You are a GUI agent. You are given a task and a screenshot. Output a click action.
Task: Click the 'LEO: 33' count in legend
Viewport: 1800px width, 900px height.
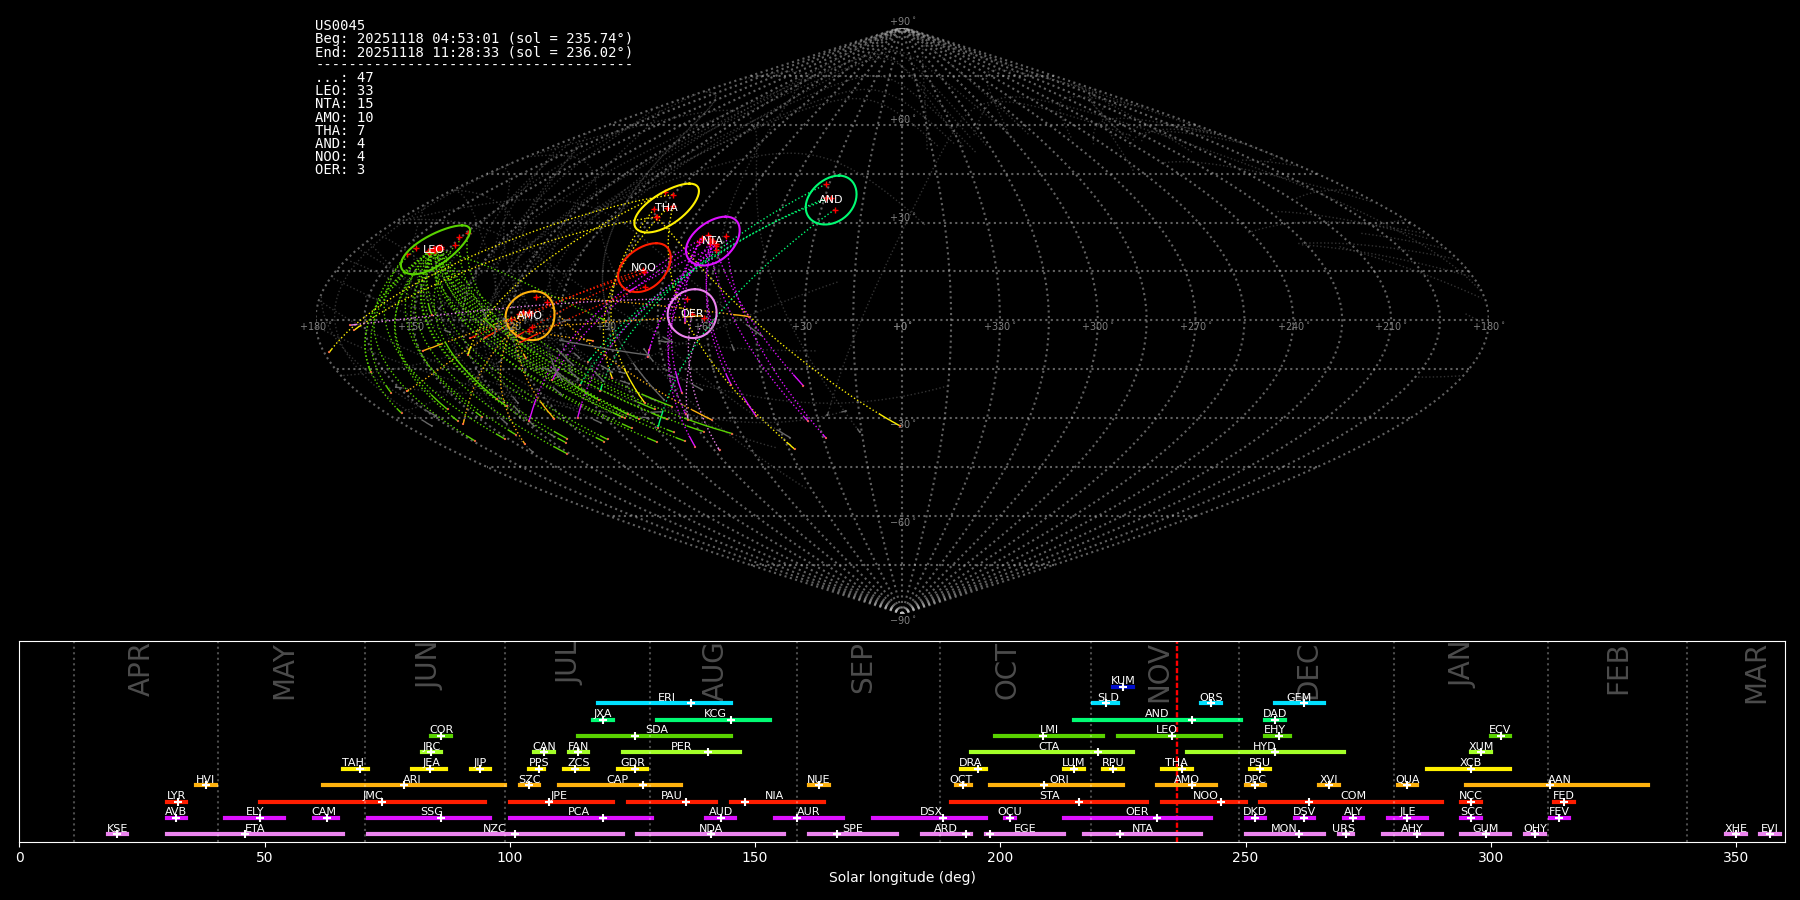(x=344, y=91)
